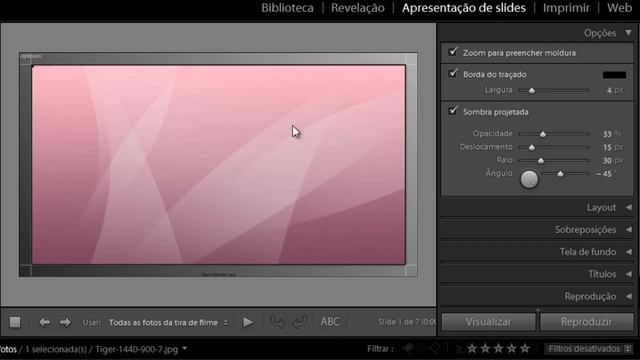Viewport: 640px width, 360px height.
Task: Click 'Slide 1 de 7' status text
Action: coord(398,322)
